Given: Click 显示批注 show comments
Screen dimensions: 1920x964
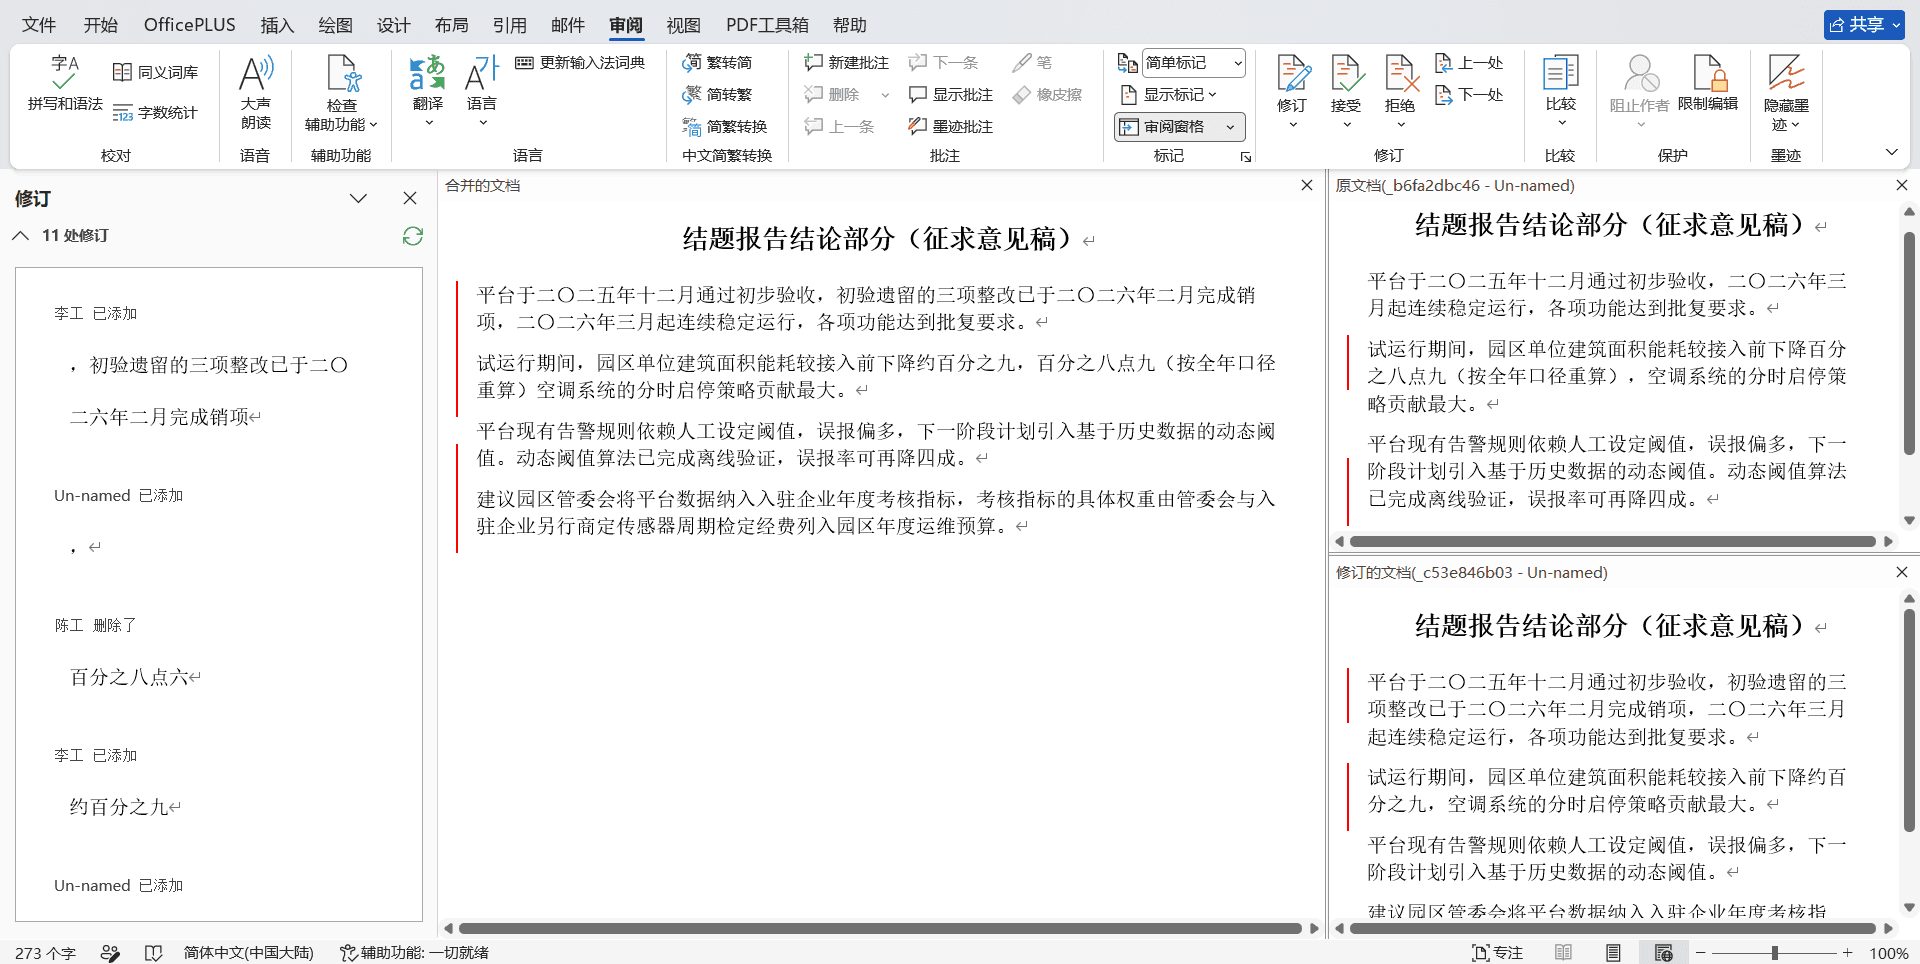Looking at the screenshot, I should pyautogui.click(x=951, y=94).
